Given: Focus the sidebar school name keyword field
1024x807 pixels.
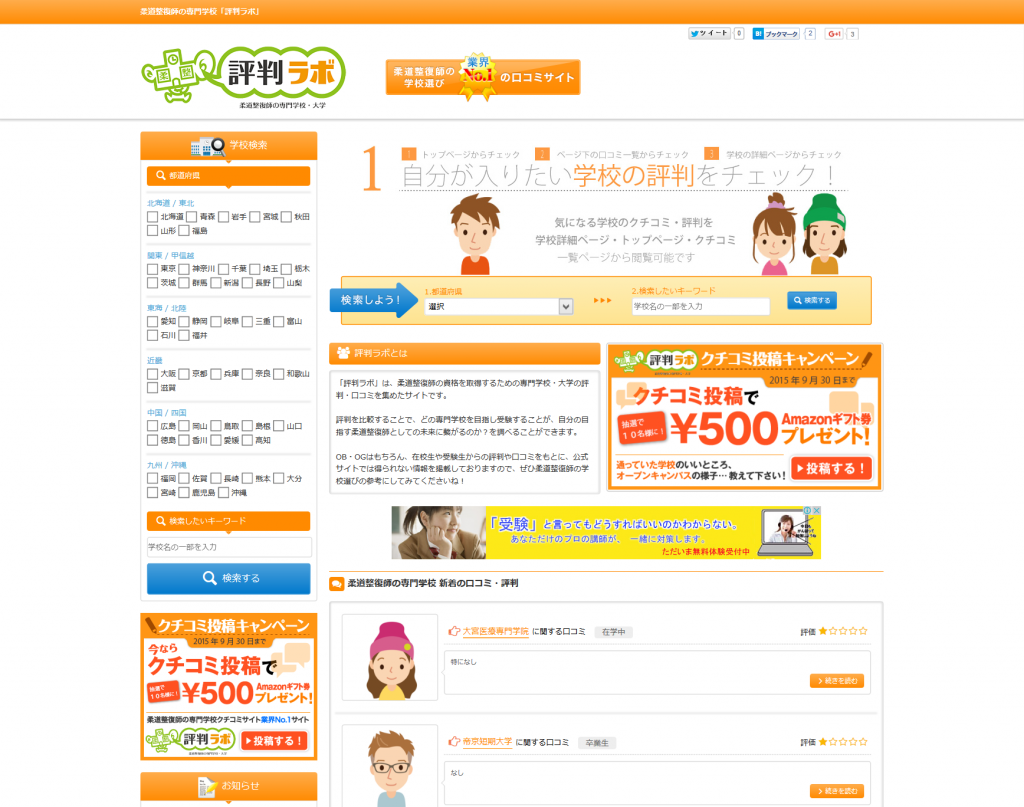Looking at the screenshot, I should [x=229, y=547].
